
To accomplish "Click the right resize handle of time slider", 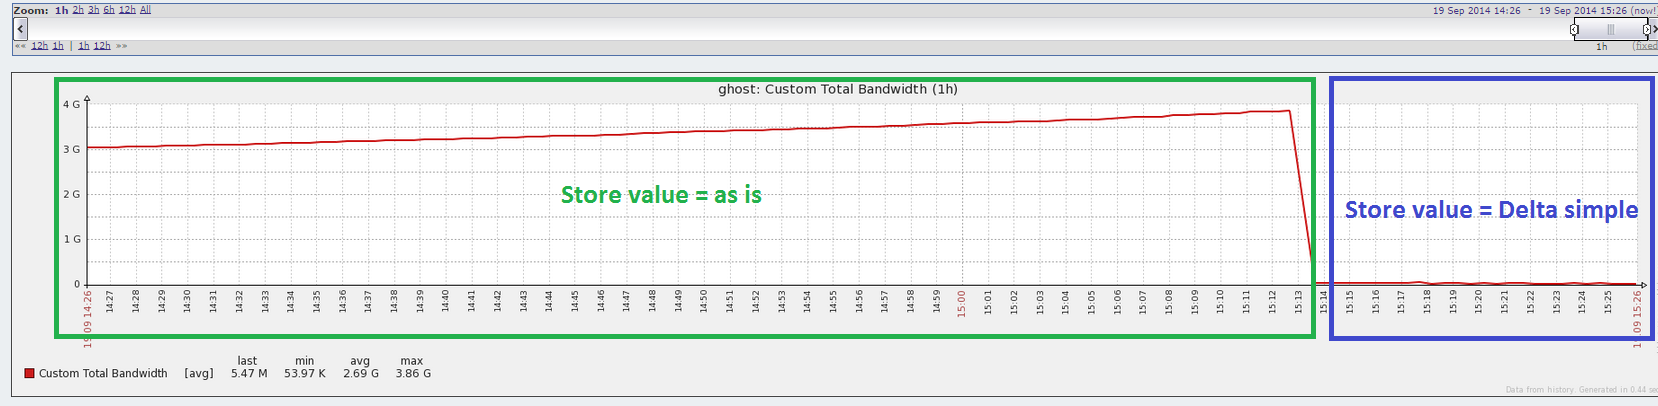I will 1647,29.
